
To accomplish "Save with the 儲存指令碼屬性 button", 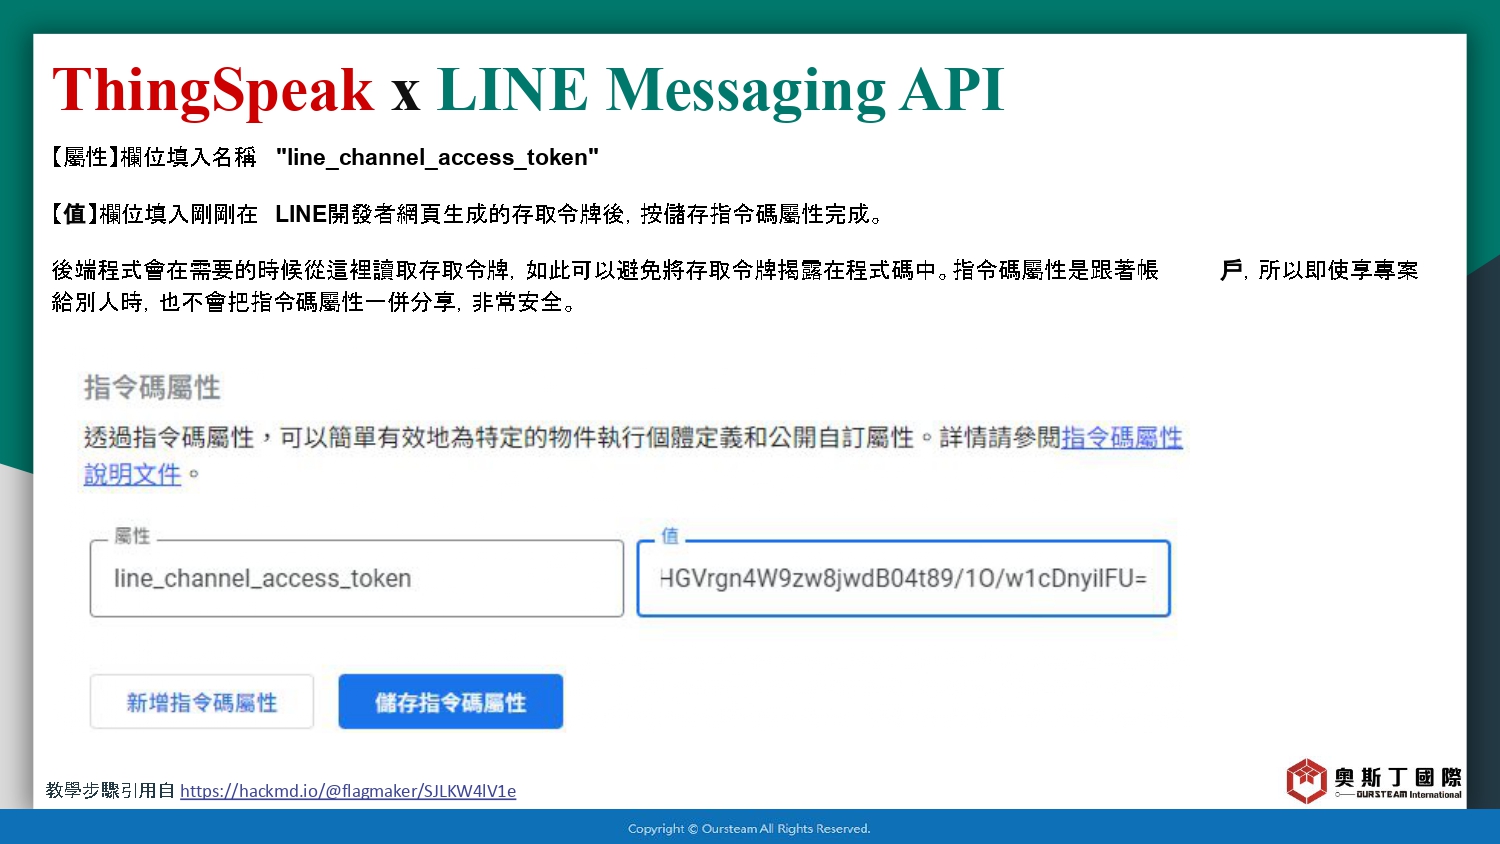I will [450, 702].
